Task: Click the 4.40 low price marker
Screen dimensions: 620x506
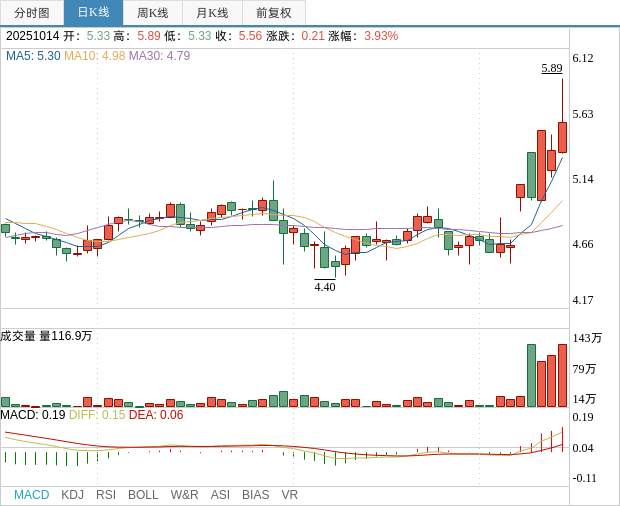Action: [x=325, y=287]
